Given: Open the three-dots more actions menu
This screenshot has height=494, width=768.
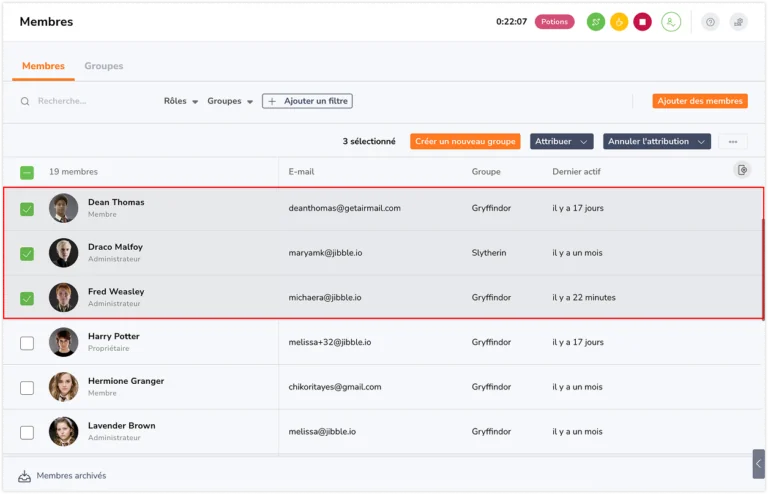Looking at the screenshot, I should point(733,141).
